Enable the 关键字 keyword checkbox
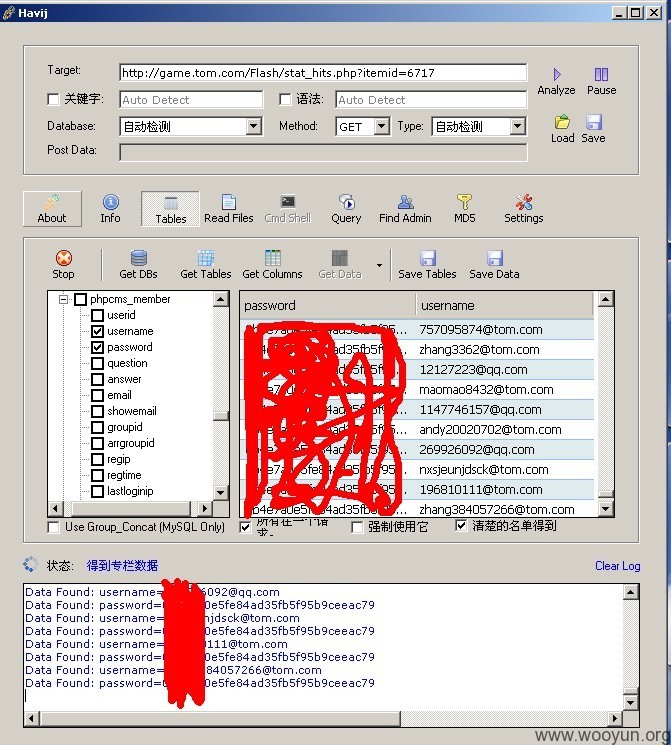This screenshot has height=745, width=671. 53,99
